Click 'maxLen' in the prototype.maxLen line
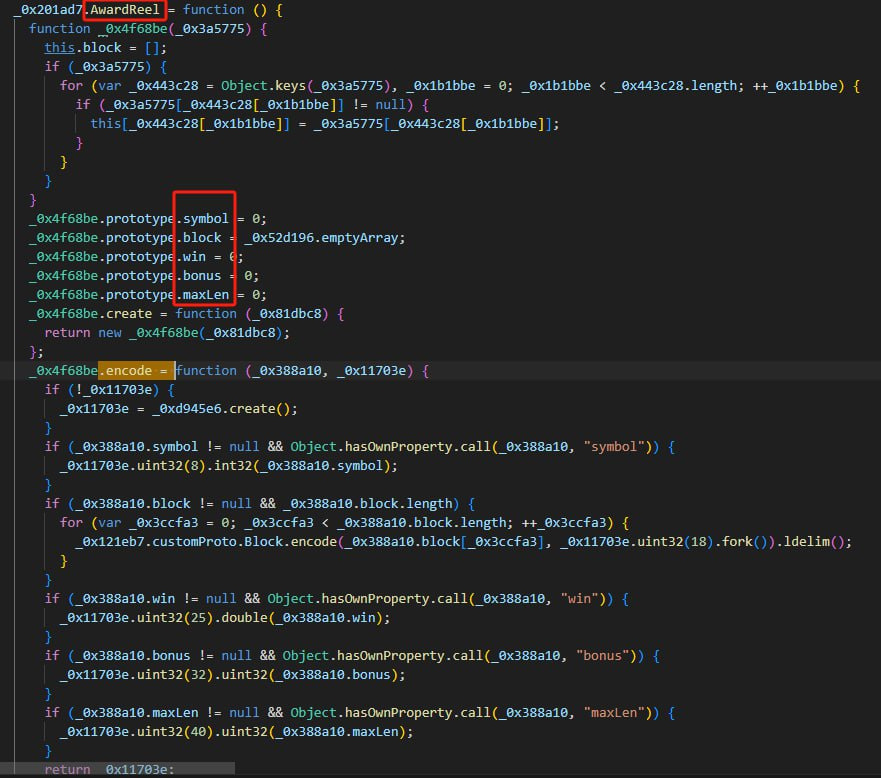Screen dimensions: 881x778 coord(206,295)
